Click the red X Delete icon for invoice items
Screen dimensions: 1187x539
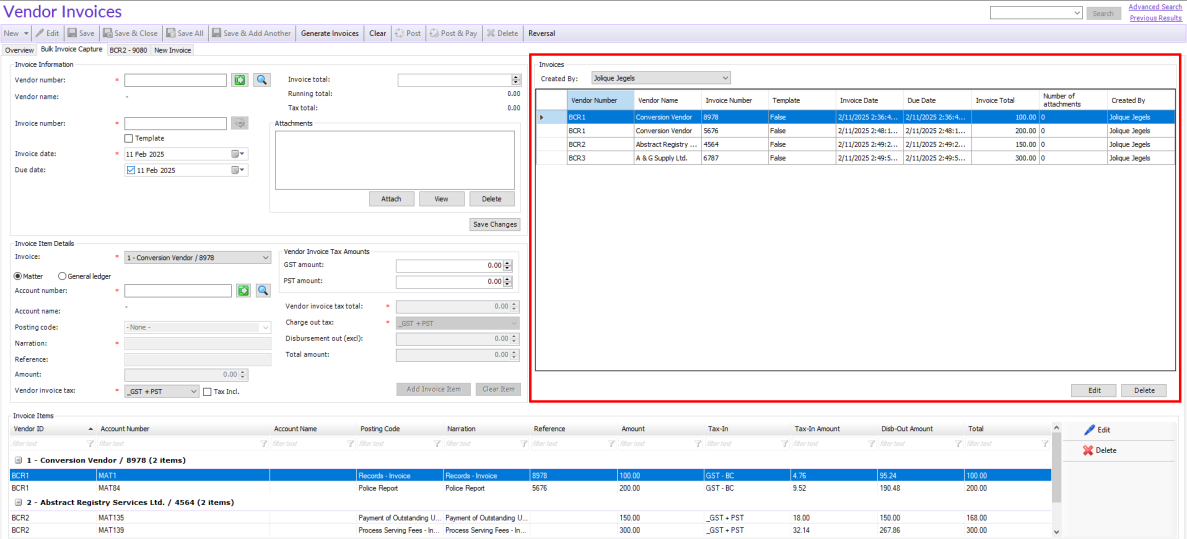click(1089, 450)
